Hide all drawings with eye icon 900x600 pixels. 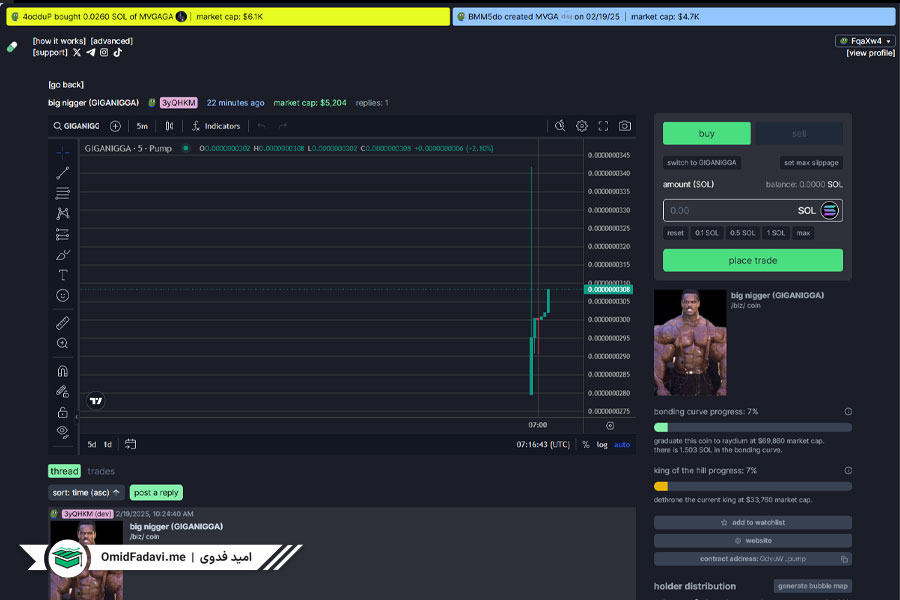[x=63, y=432]
